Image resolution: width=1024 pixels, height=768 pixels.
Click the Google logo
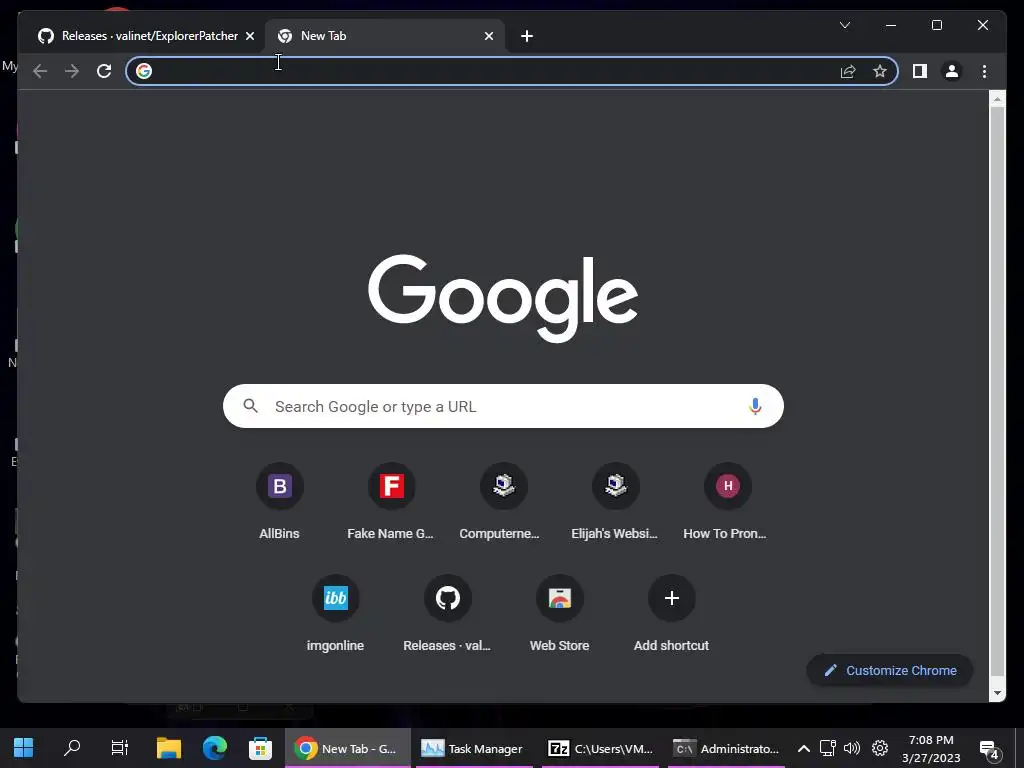click(503, 298)
